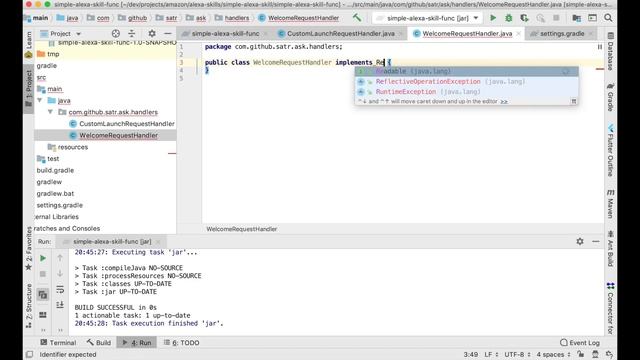Image resolution: width=640 pixels, height=360 pixels.
Task: Hide the Project tool window
Action: 168,33
